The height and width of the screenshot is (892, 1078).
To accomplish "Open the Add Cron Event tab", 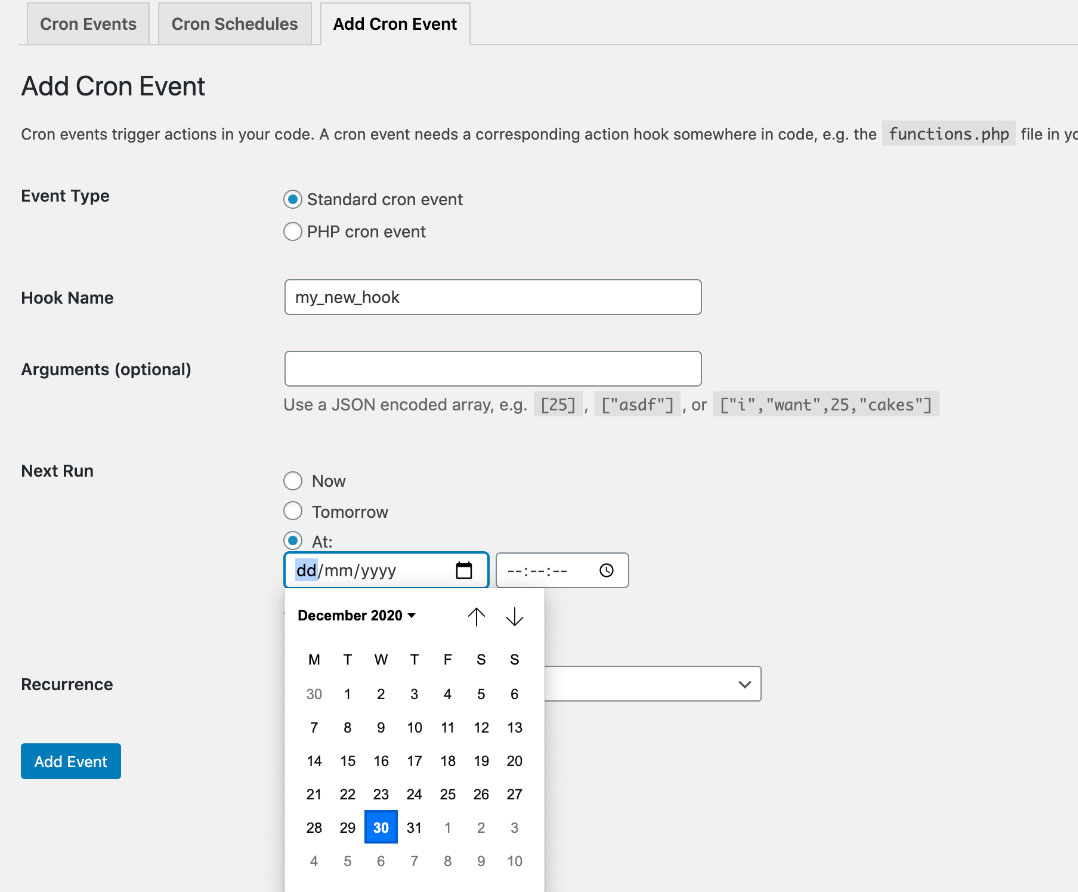I will 395,24.
